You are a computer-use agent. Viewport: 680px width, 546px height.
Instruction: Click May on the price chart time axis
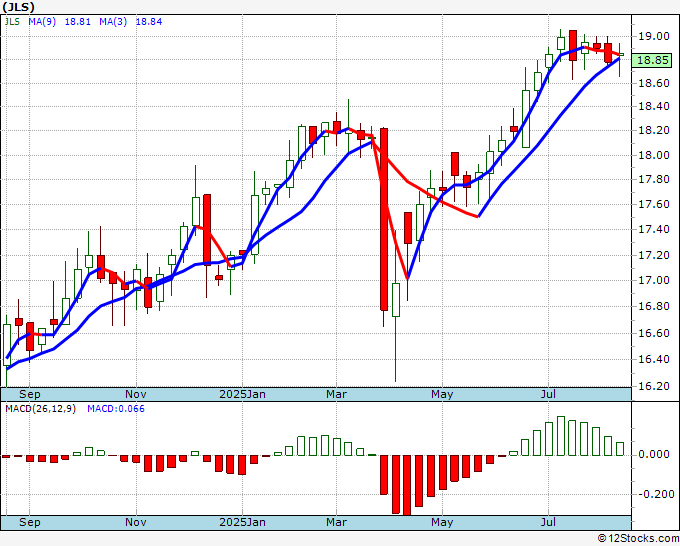coord(442,394)
